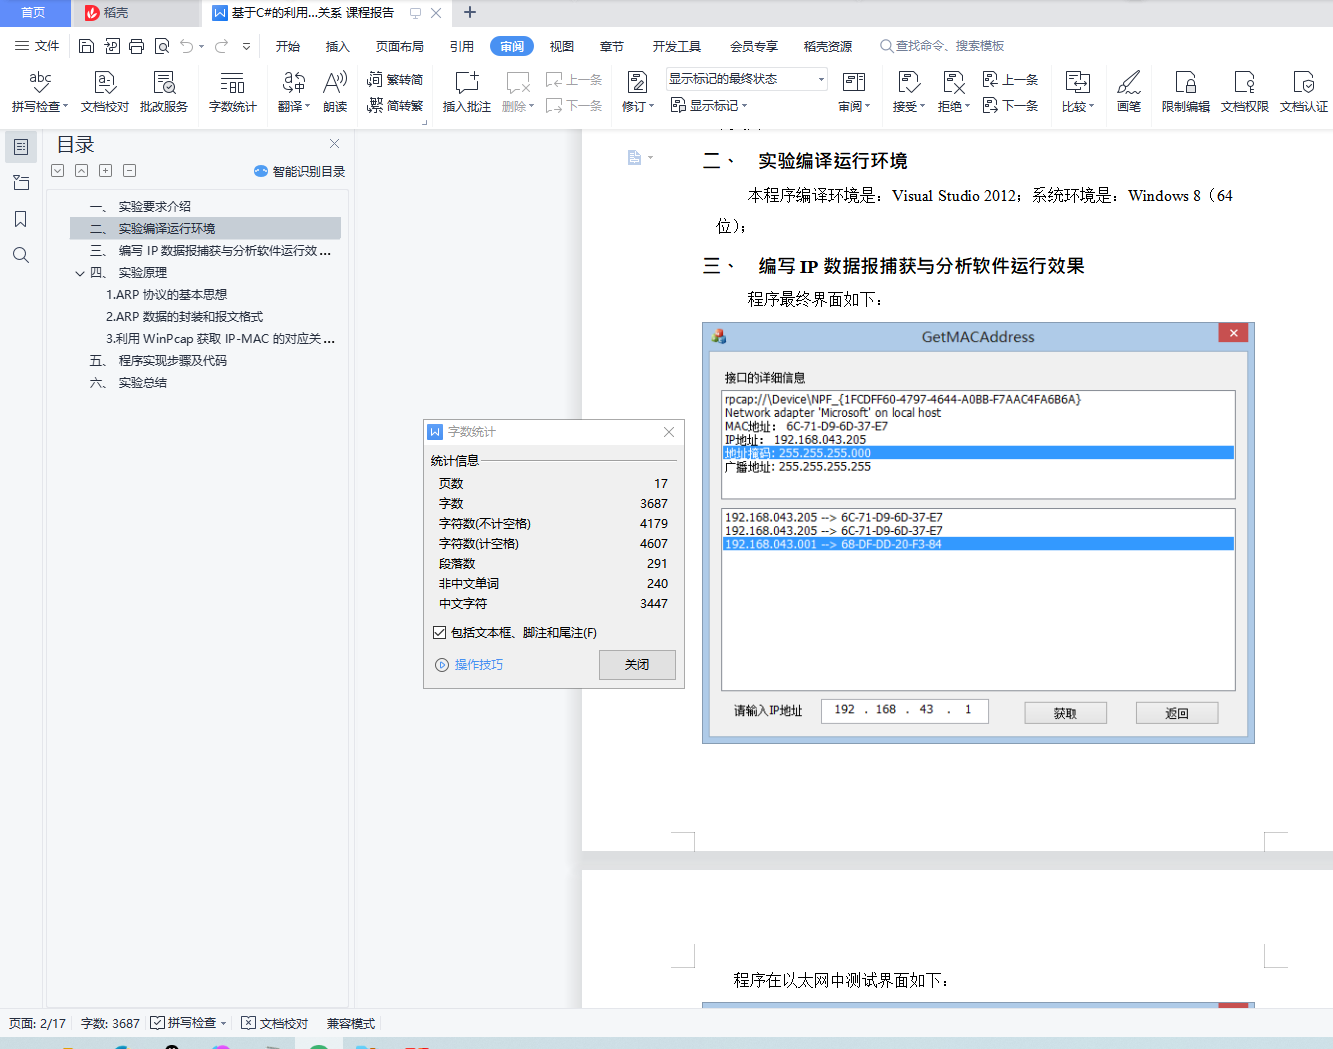Image resolution: width=1333 pixels, height=1049 pixels.
Task: Open the search pane from the left sidebar
Action: click(x=21, y=255)
